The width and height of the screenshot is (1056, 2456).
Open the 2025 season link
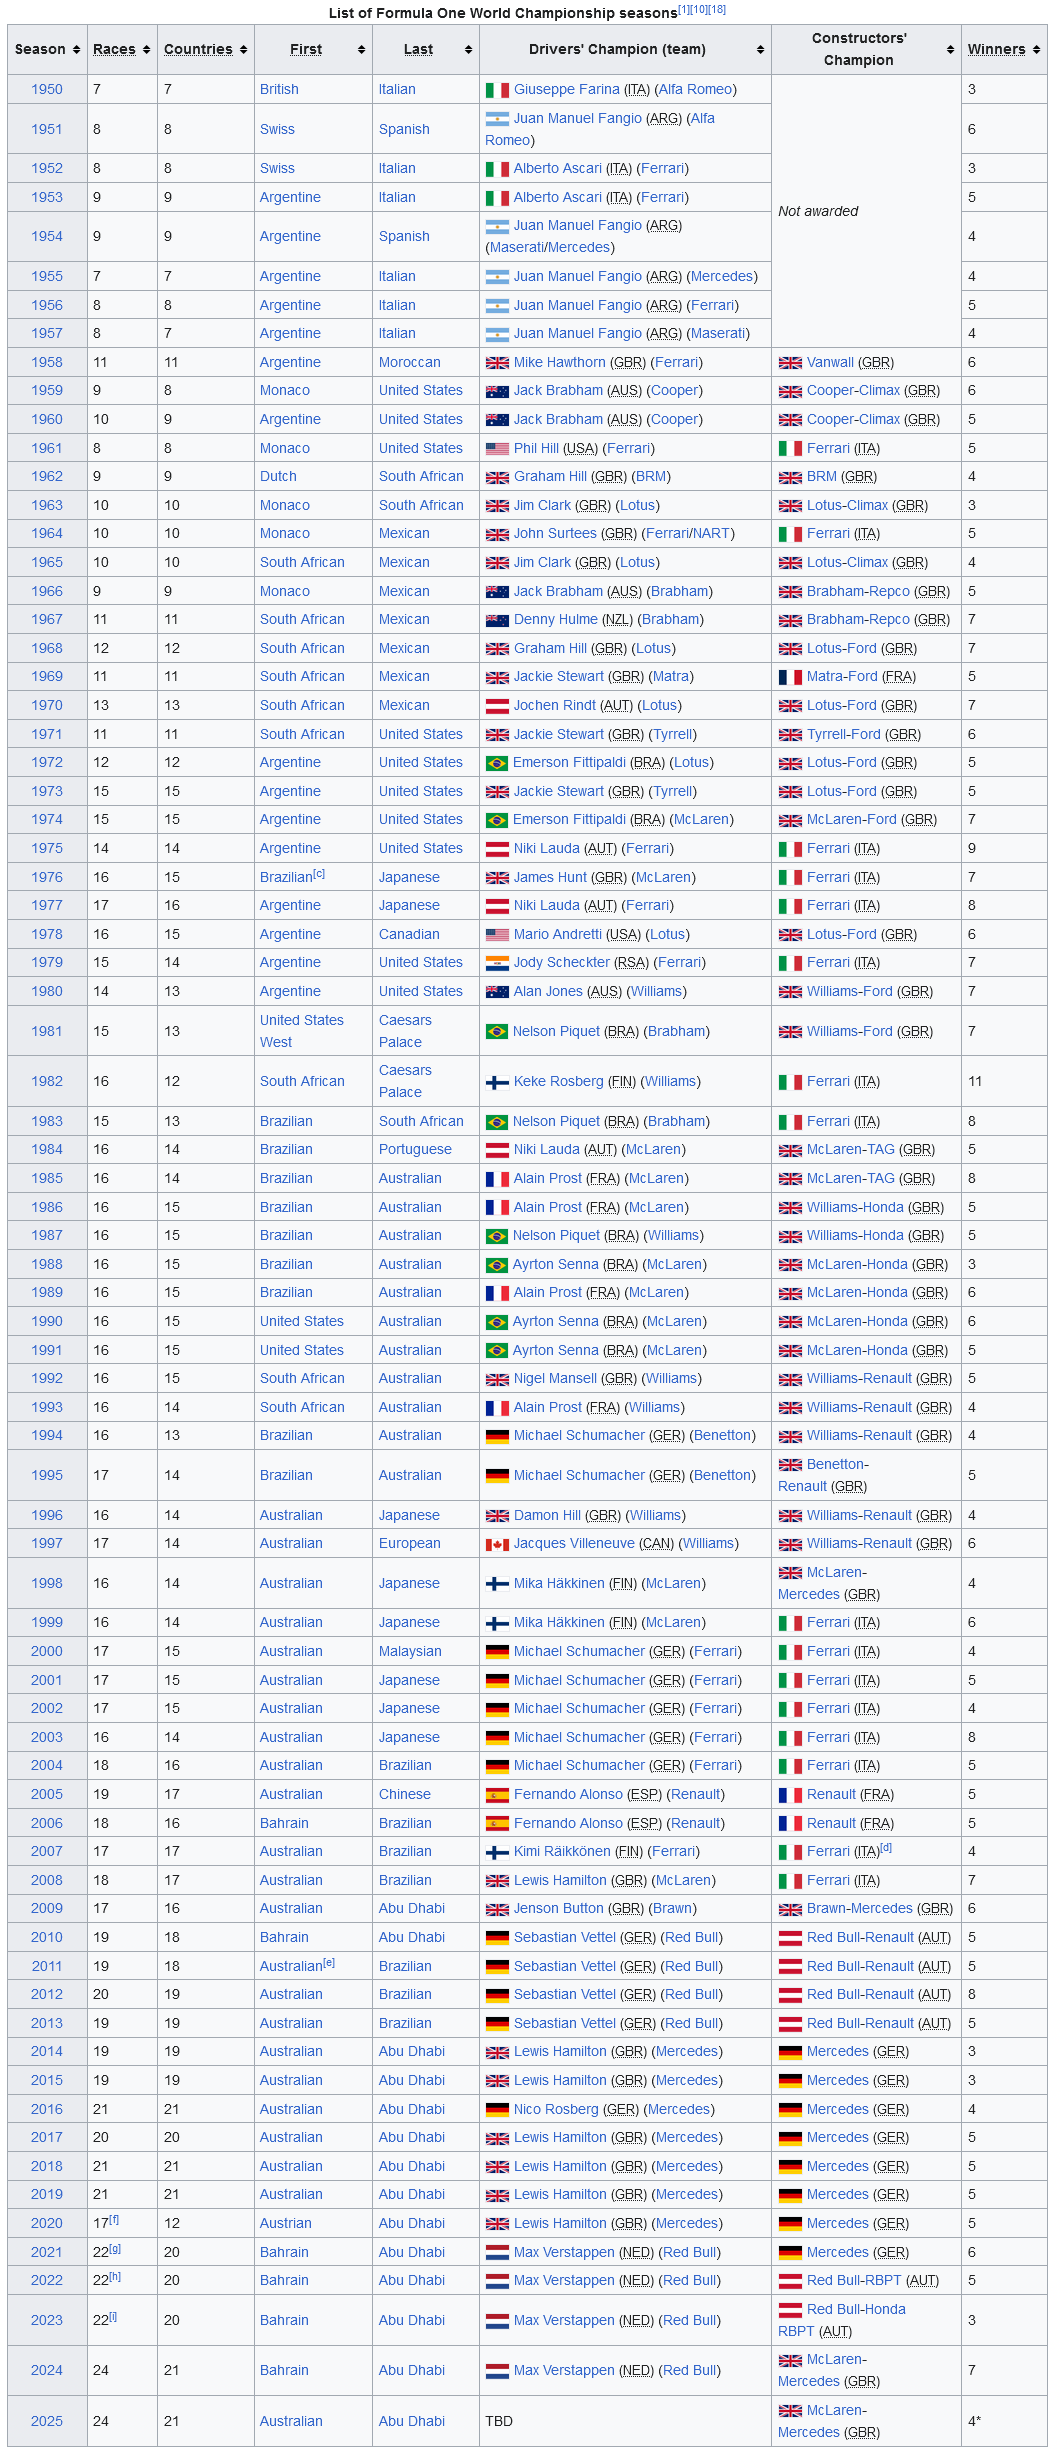tap(47, 2421)
